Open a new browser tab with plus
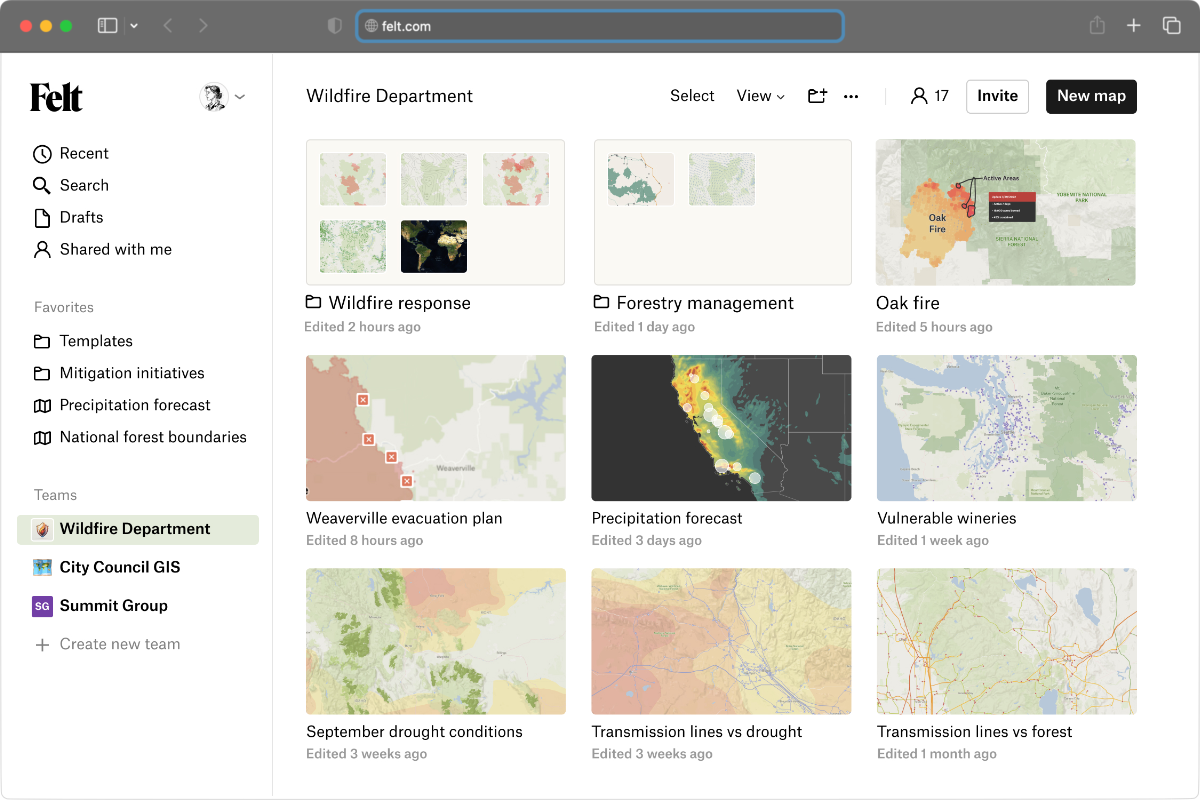1200x800 pixels. (x=1133, y=26)
